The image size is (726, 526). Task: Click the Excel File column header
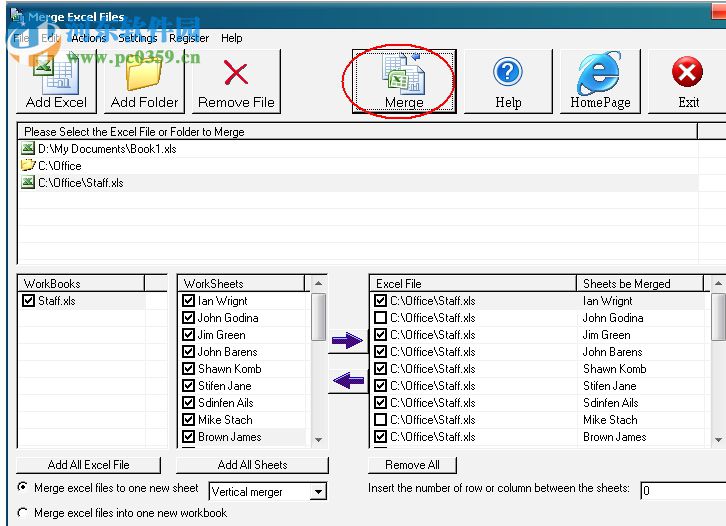[x=473, y=283]
